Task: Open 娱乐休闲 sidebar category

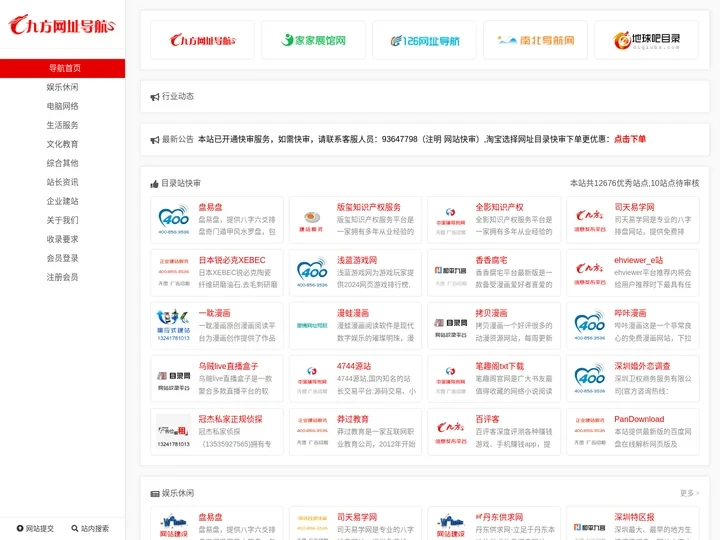Action: [62, 87]
